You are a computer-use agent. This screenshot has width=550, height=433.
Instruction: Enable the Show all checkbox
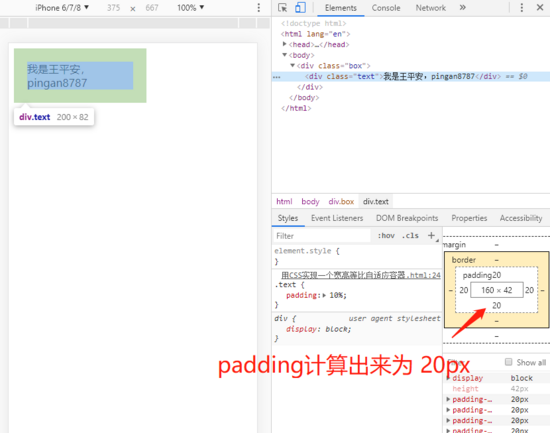click(508, 362)
